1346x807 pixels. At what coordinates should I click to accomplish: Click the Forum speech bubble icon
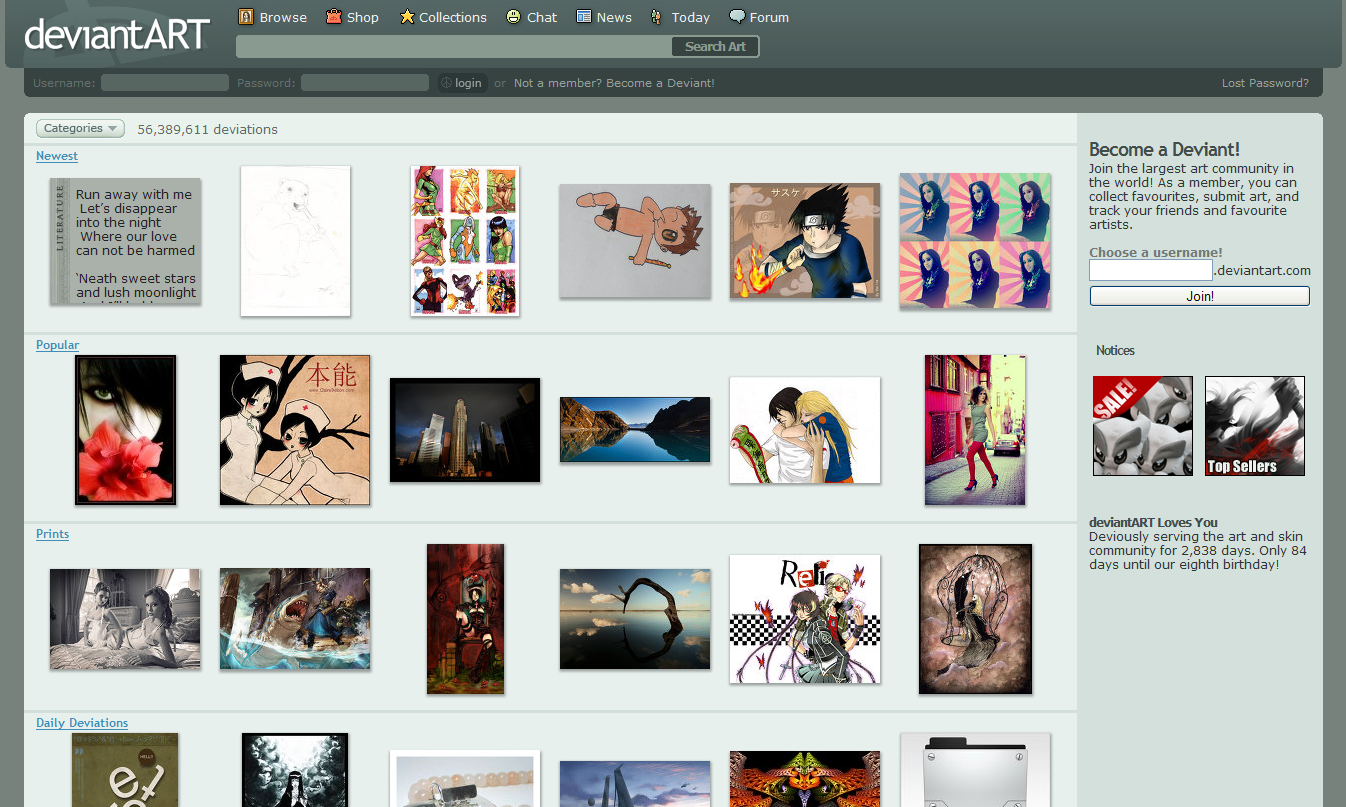[x=737, y=17]
